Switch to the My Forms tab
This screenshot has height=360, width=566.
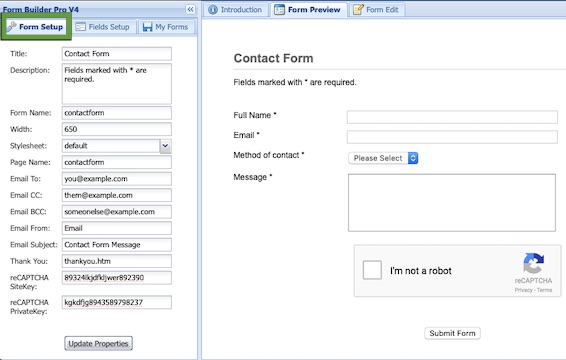(x=167, y=27)
